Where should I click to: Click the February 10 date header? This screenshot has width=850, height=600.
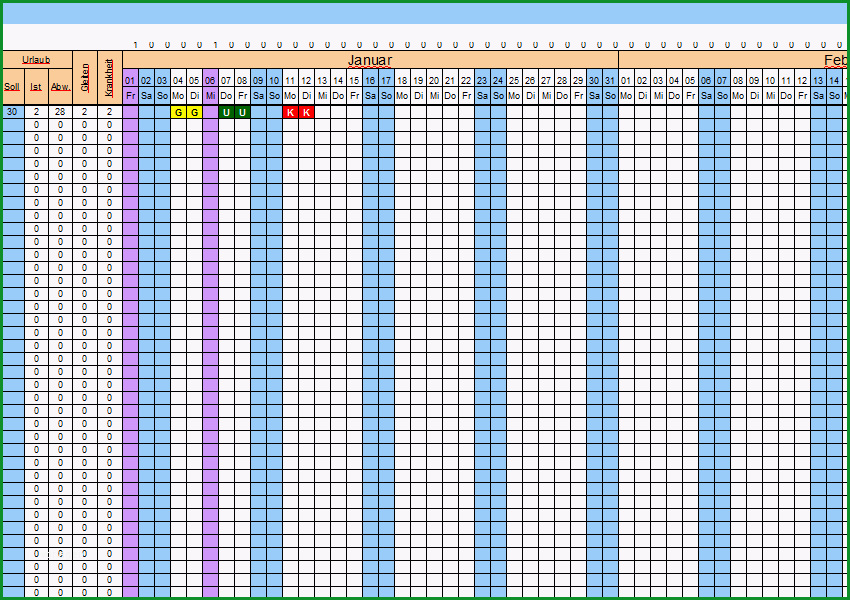click(770, 80)
